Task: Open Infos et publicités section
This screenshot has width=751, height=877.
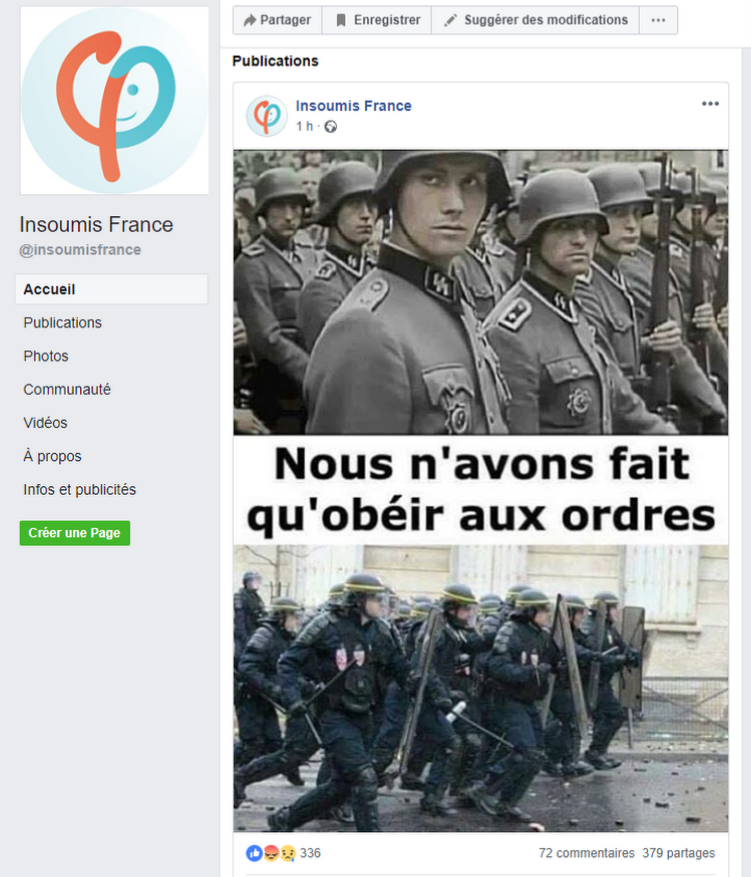Action: click(79, 489)
